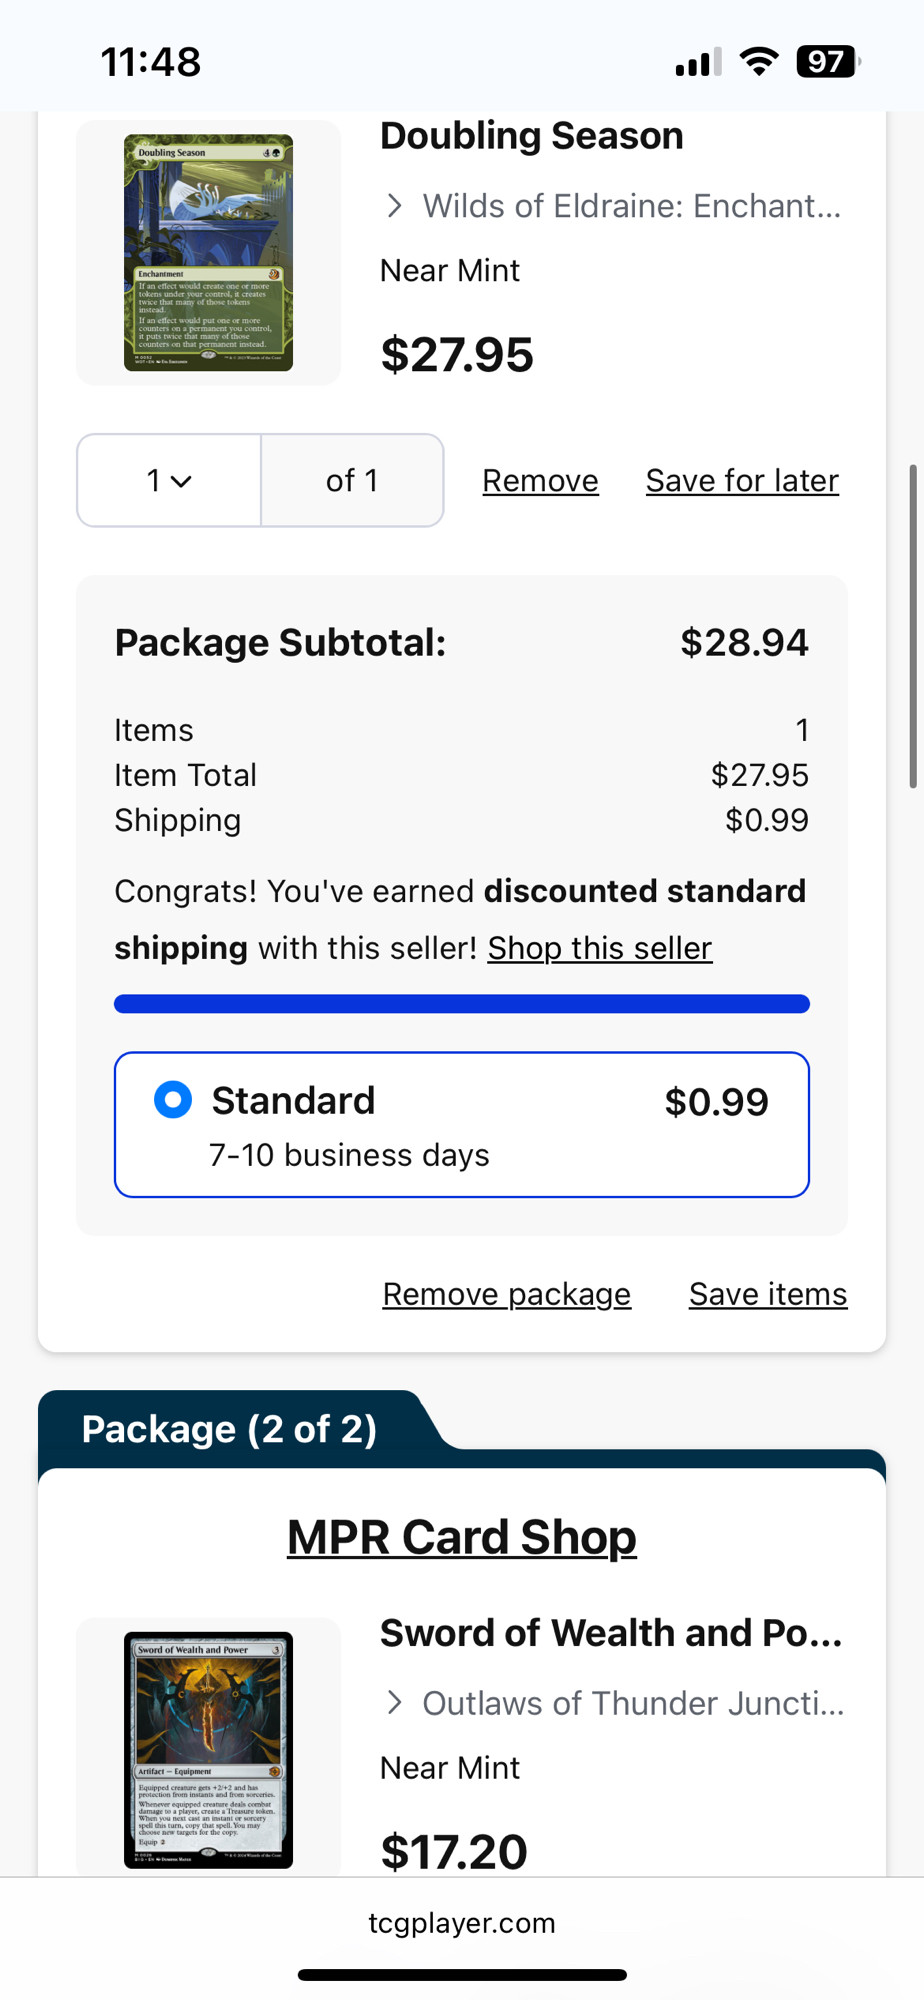
Task: Open the Sword of Wealth and Power title
Action: [x=611, y=1633]
